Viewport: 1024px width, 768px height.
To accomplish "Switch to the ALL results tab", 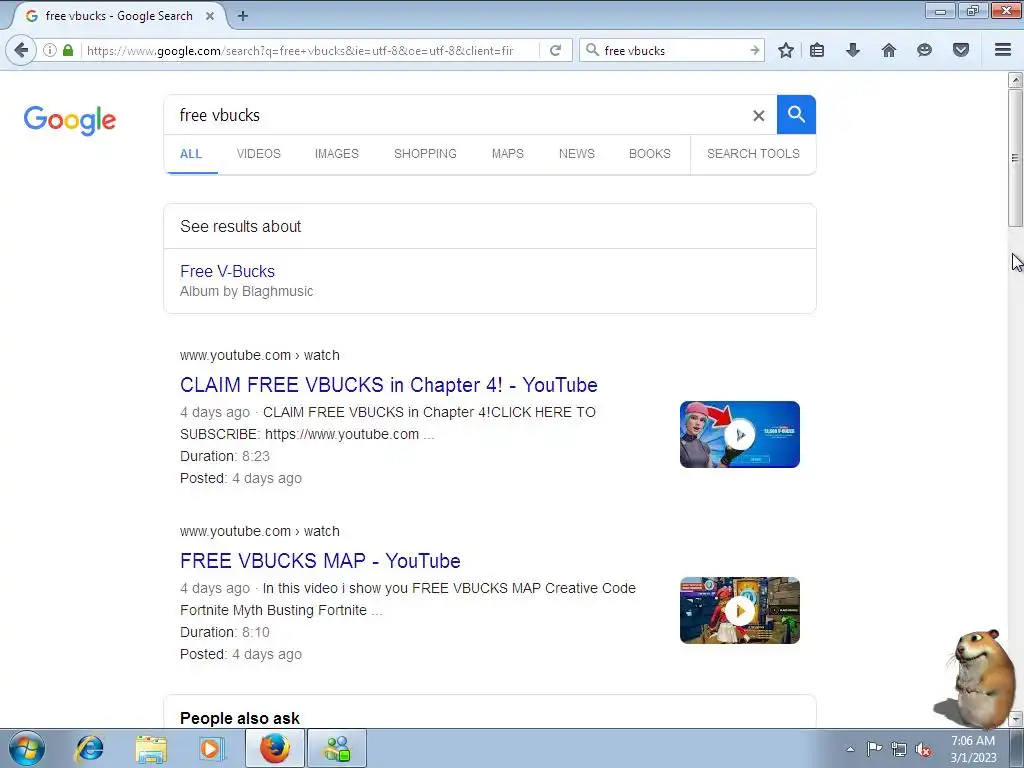I will click(x=191, y=154).
